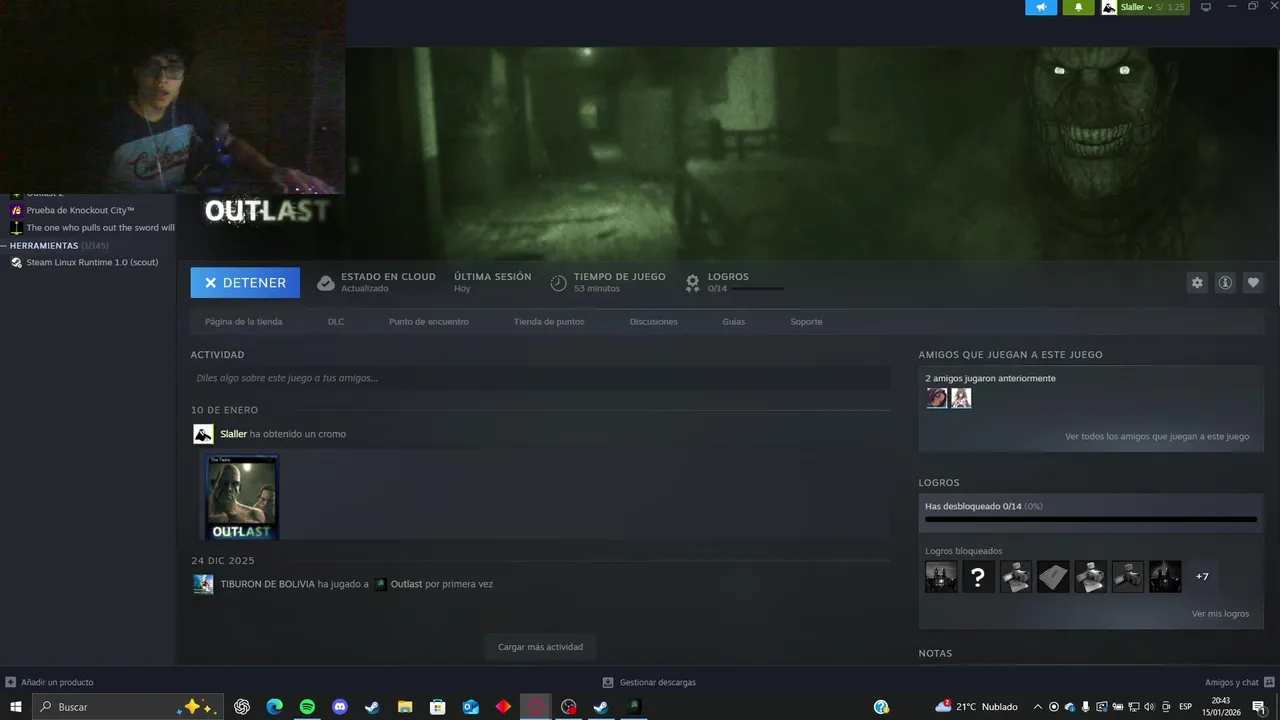
Task: Click the third locked achievement icon
Action: point(1016,577)
